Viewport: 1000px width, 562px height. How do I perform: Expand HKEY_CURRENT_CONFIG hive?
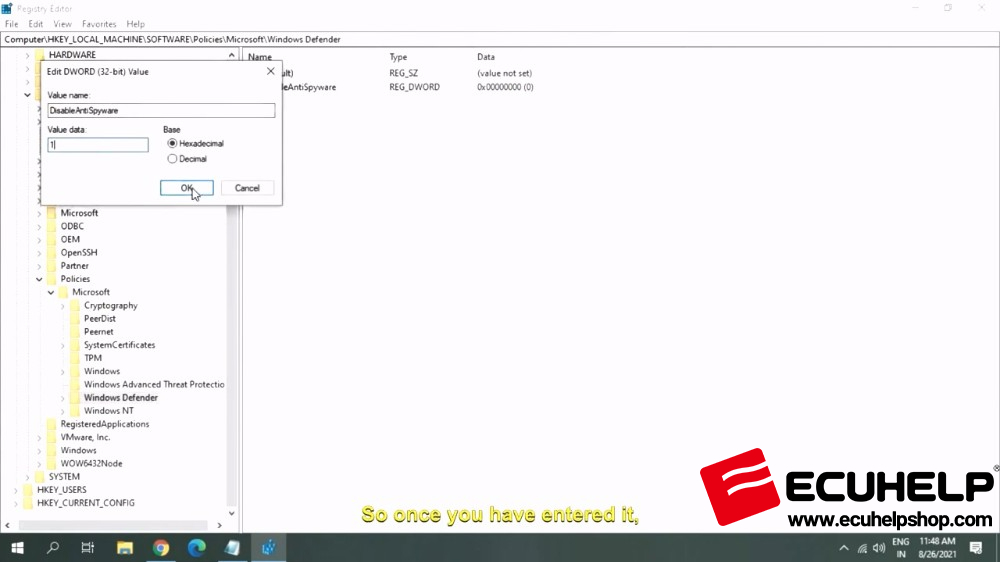click(x=16, y=503)
